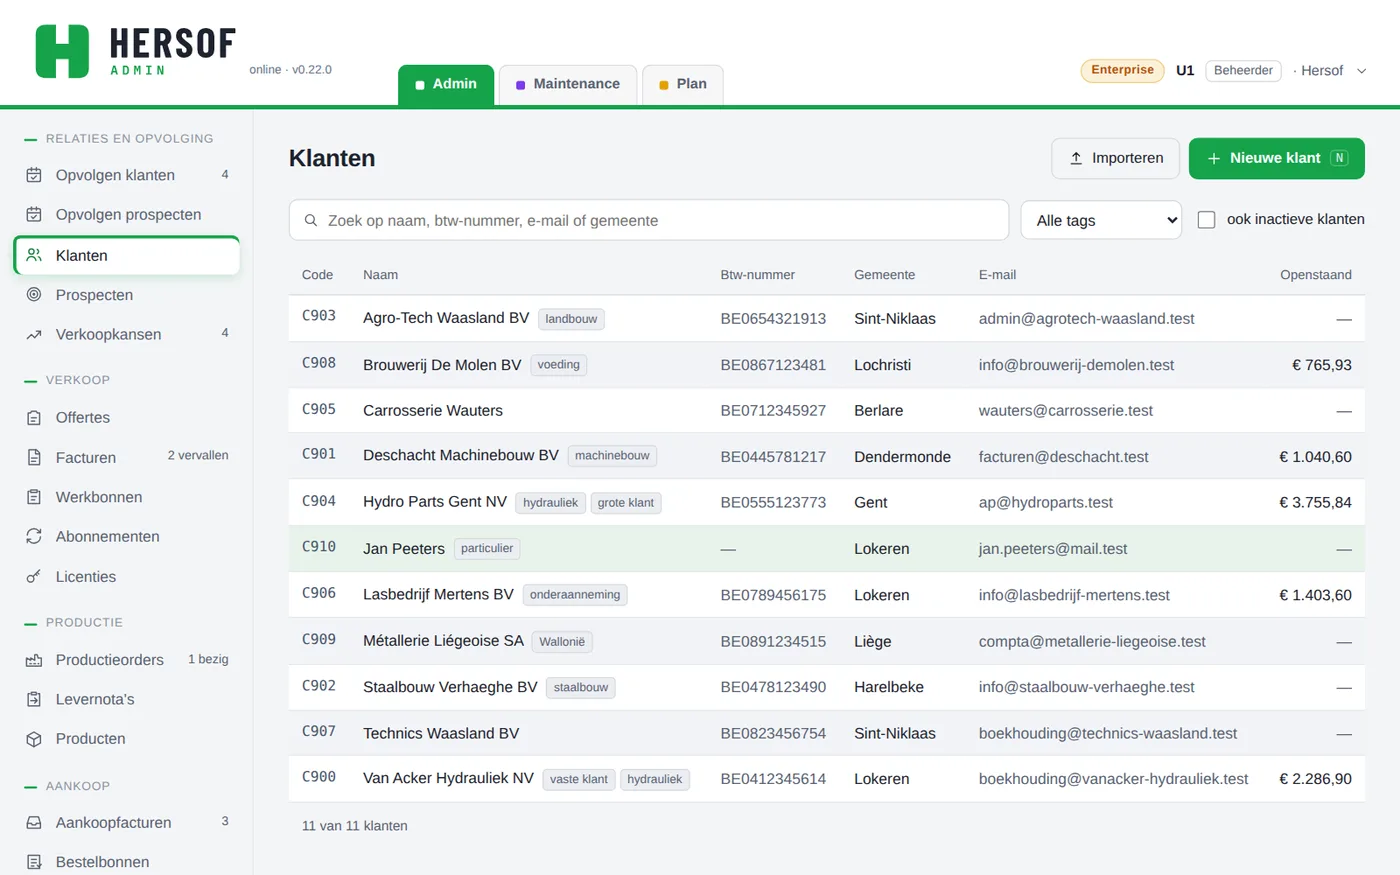This screenshot has height=875, width=1400.
Task: Click the Aankoopfacturen inbox icon
Action: pos(34,823)
